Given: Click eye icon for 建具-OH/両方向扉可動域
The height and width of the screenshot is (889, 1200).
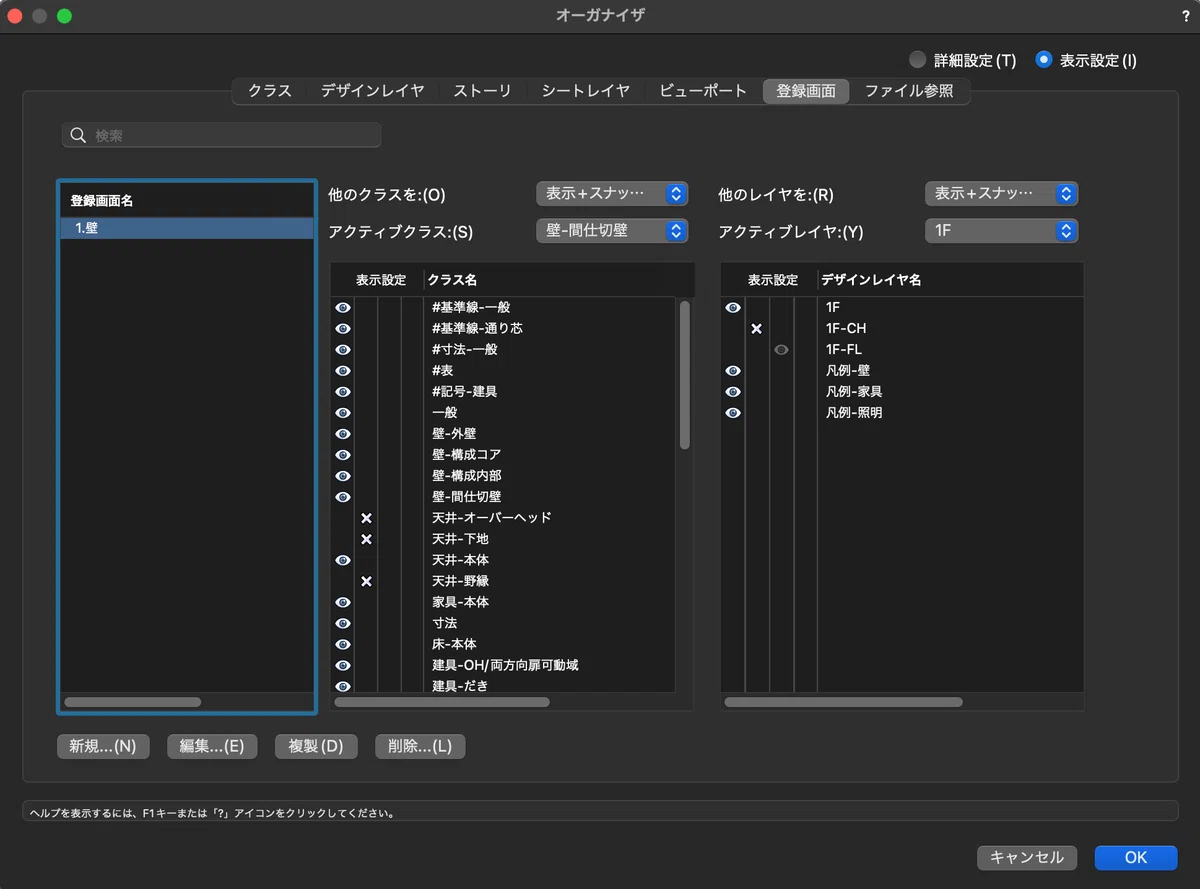Looking at the screenshot, I should tap(343, 664).
